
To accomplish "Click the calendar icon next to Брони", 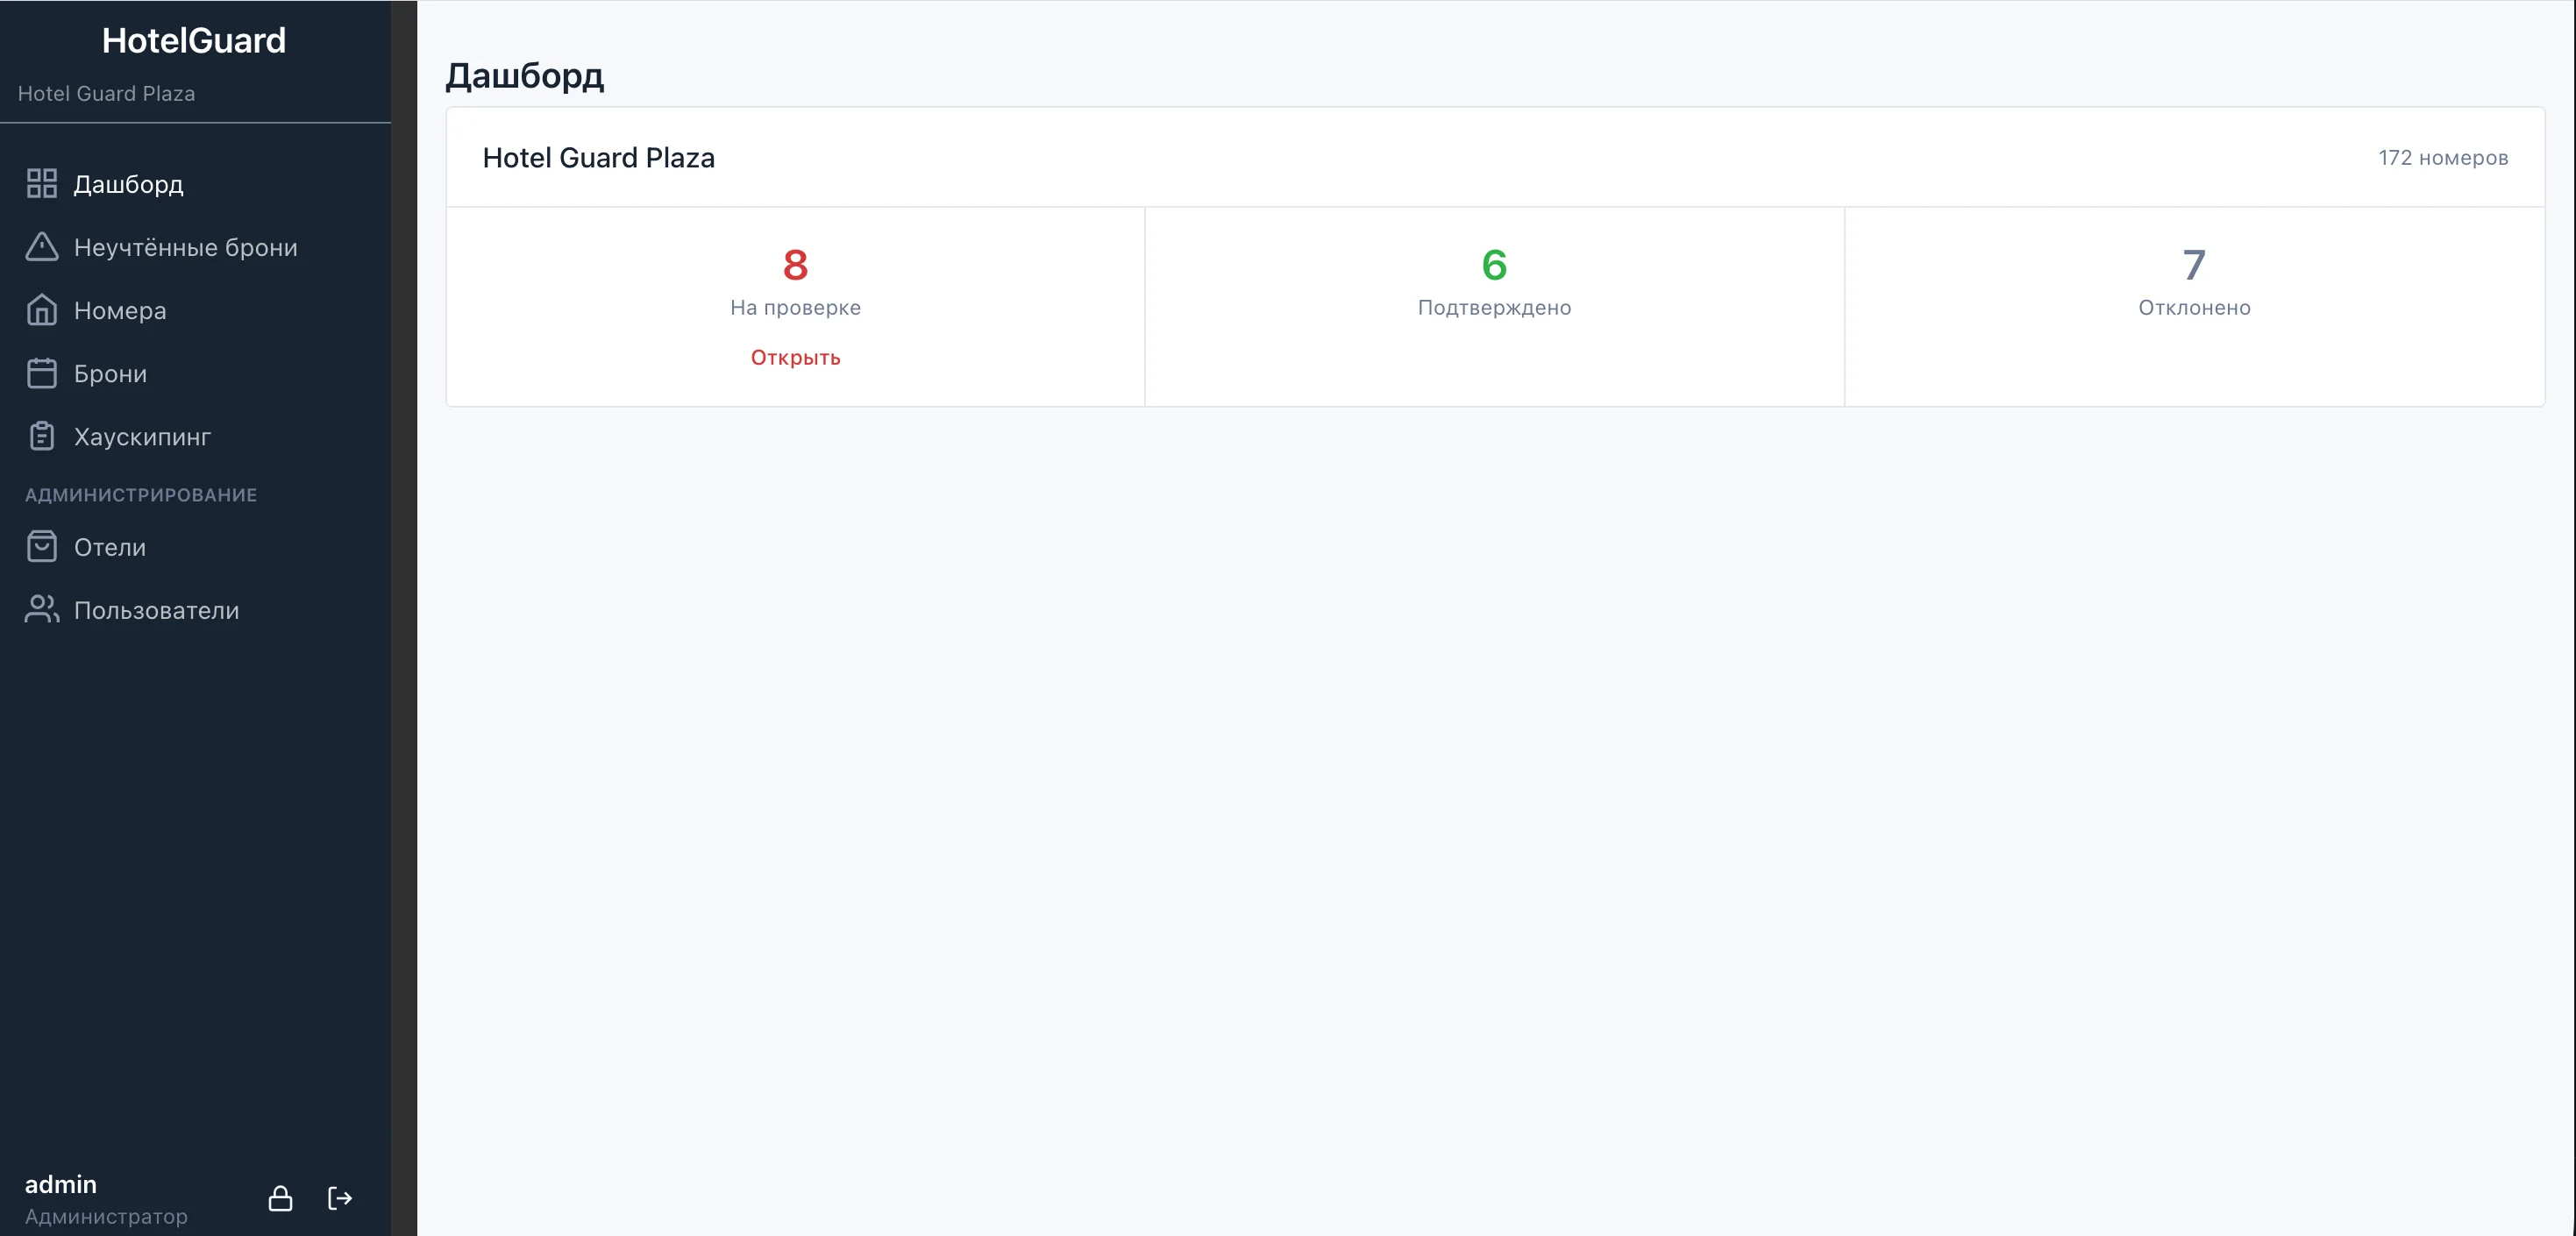I will tap(41, 373).
